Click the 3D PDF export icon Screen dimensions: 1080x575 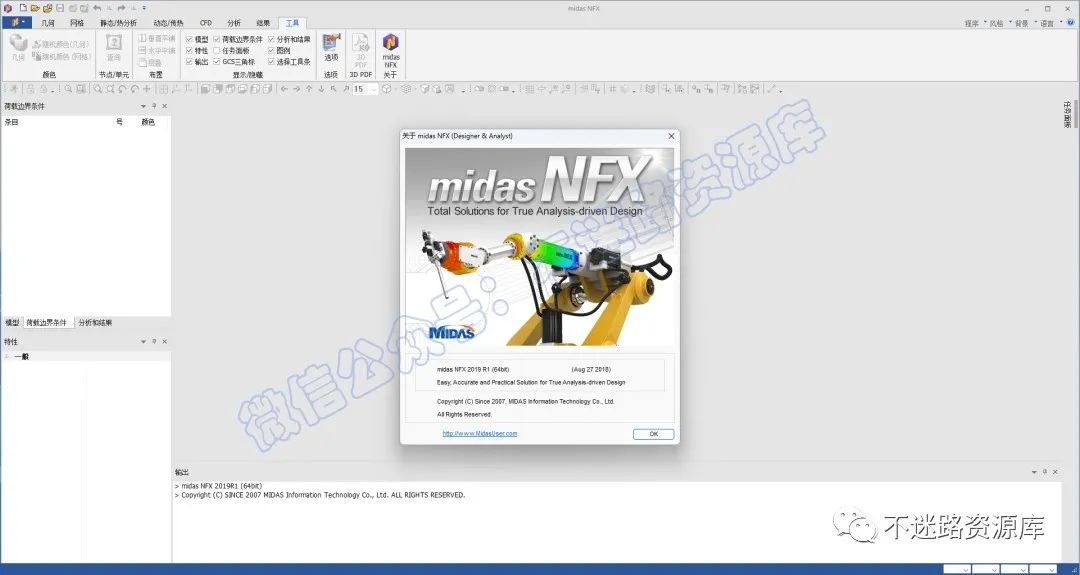pos(361,50)
